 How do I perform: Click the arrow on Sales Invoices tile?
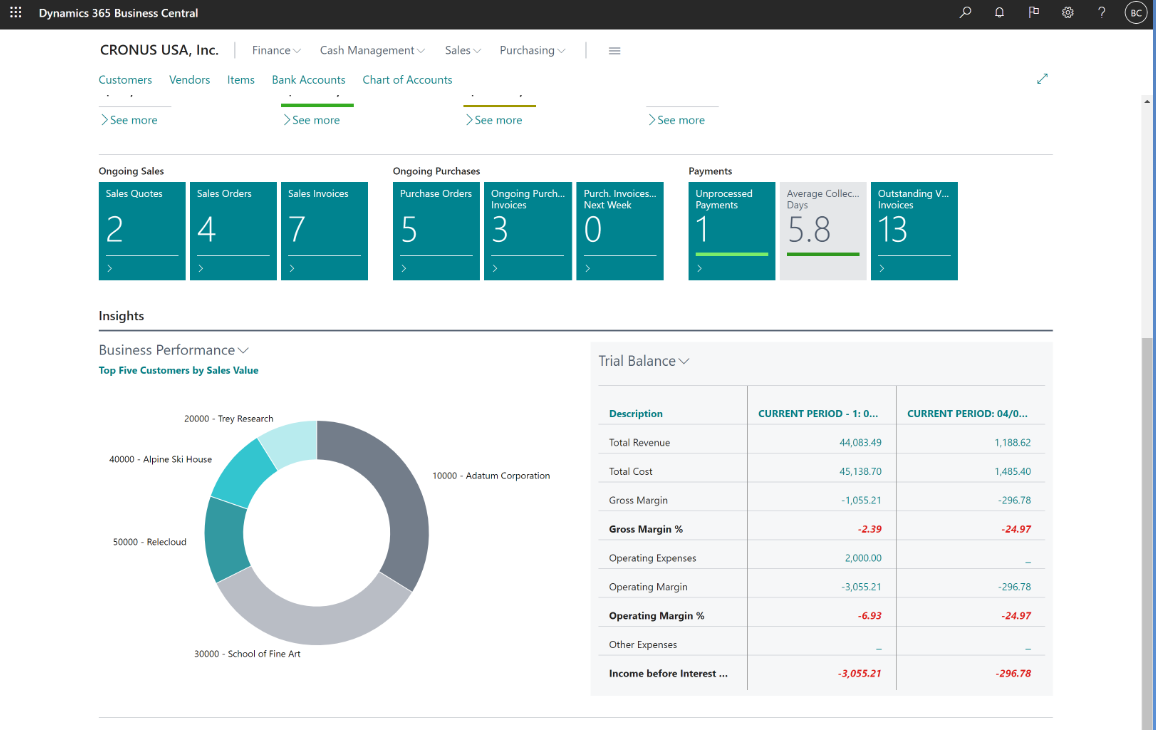292,268
